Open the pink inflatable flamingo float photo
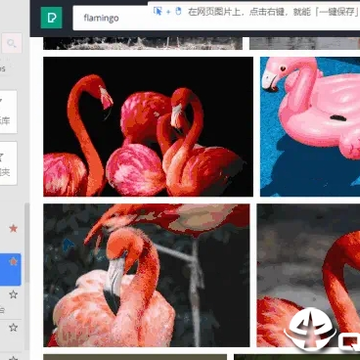Screen dimensions: 360x360 coord(310,127)
